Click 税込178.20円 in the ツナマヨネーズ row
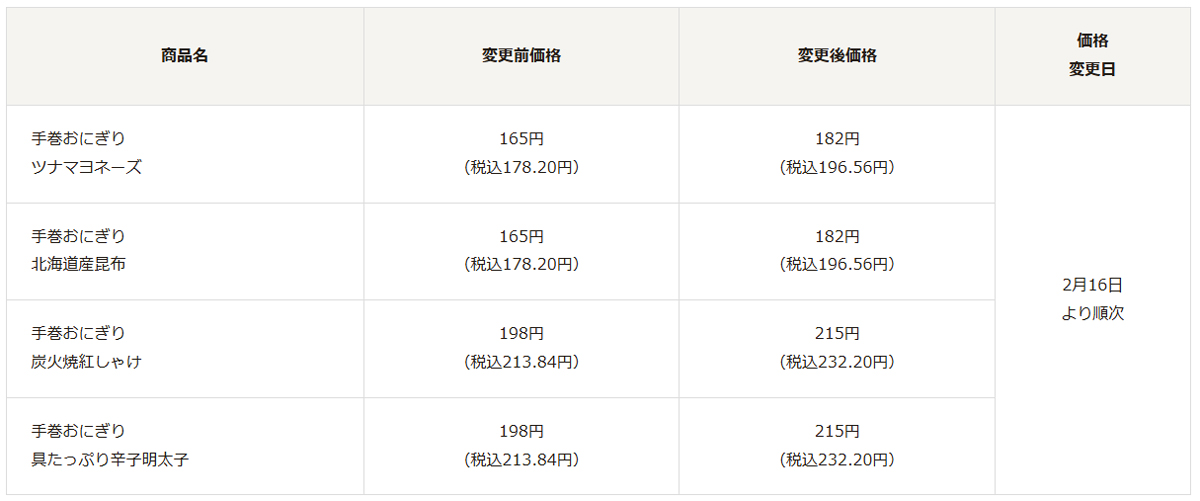The width and height of the screenshot is (1200, 501). click(521, 168)
